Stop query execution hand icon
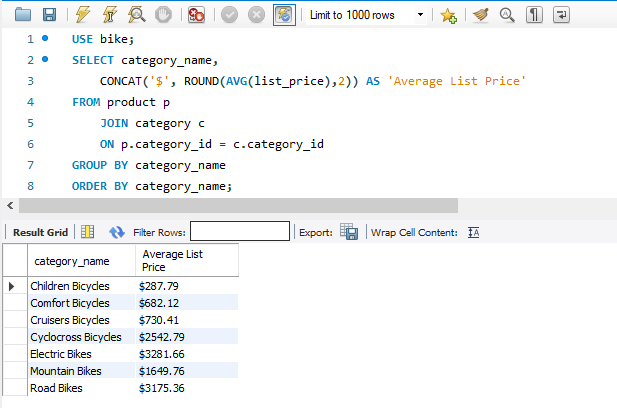Viewport: 617px width, 408px height. (163, 15)
